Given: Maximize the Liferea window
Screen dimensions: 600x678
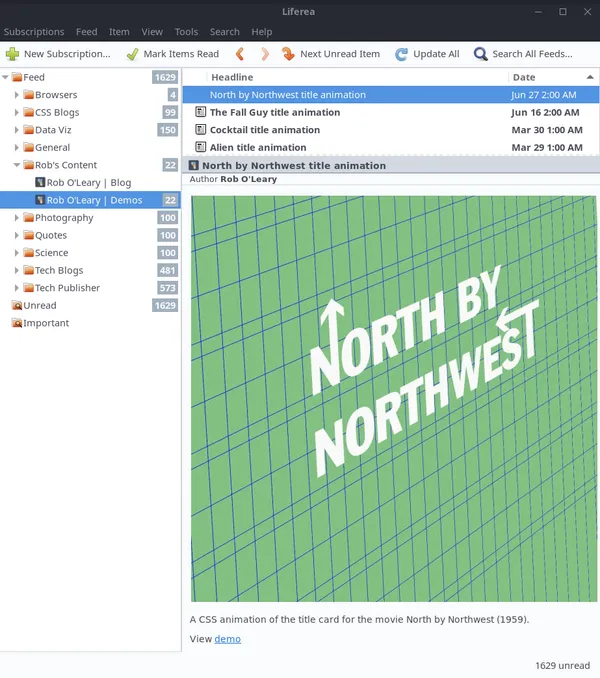Looking at the screenshot, I should (563, 12).
